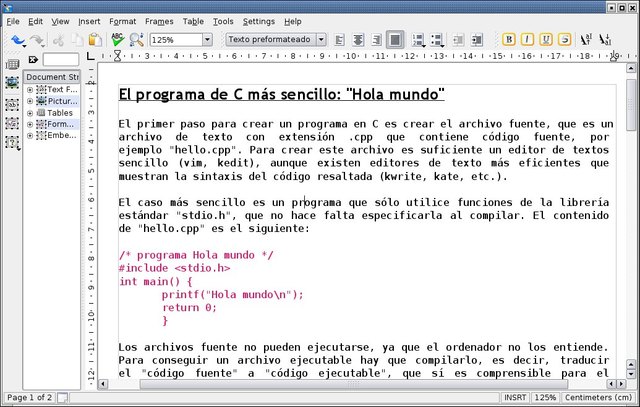This screenshot has width=640, height=407.
Task: Center align the paragraph
Action: (358, 40)
